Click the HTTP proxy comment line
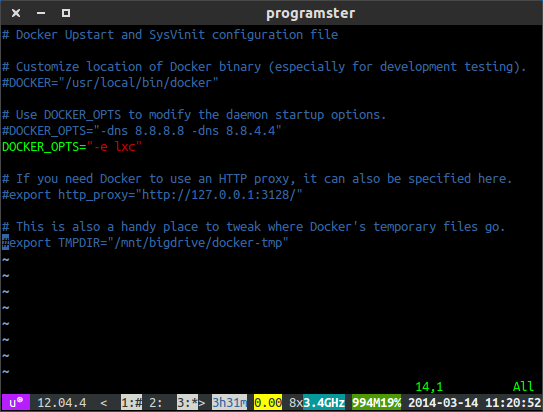Image resolution: width=543 pixels, height=412 pixels. [x=257, y=179]
